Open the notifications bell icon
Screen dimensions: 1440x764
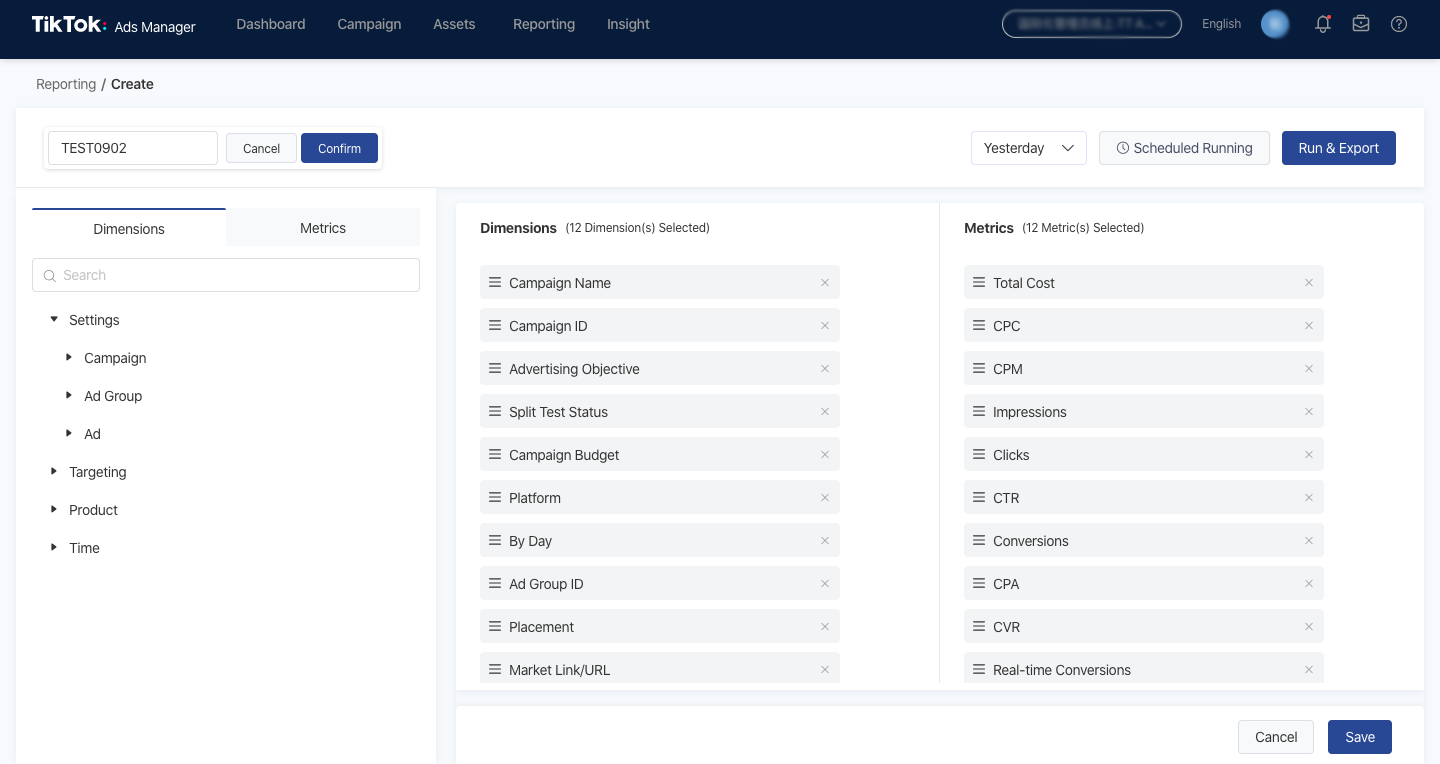[x=1323, y=24]
